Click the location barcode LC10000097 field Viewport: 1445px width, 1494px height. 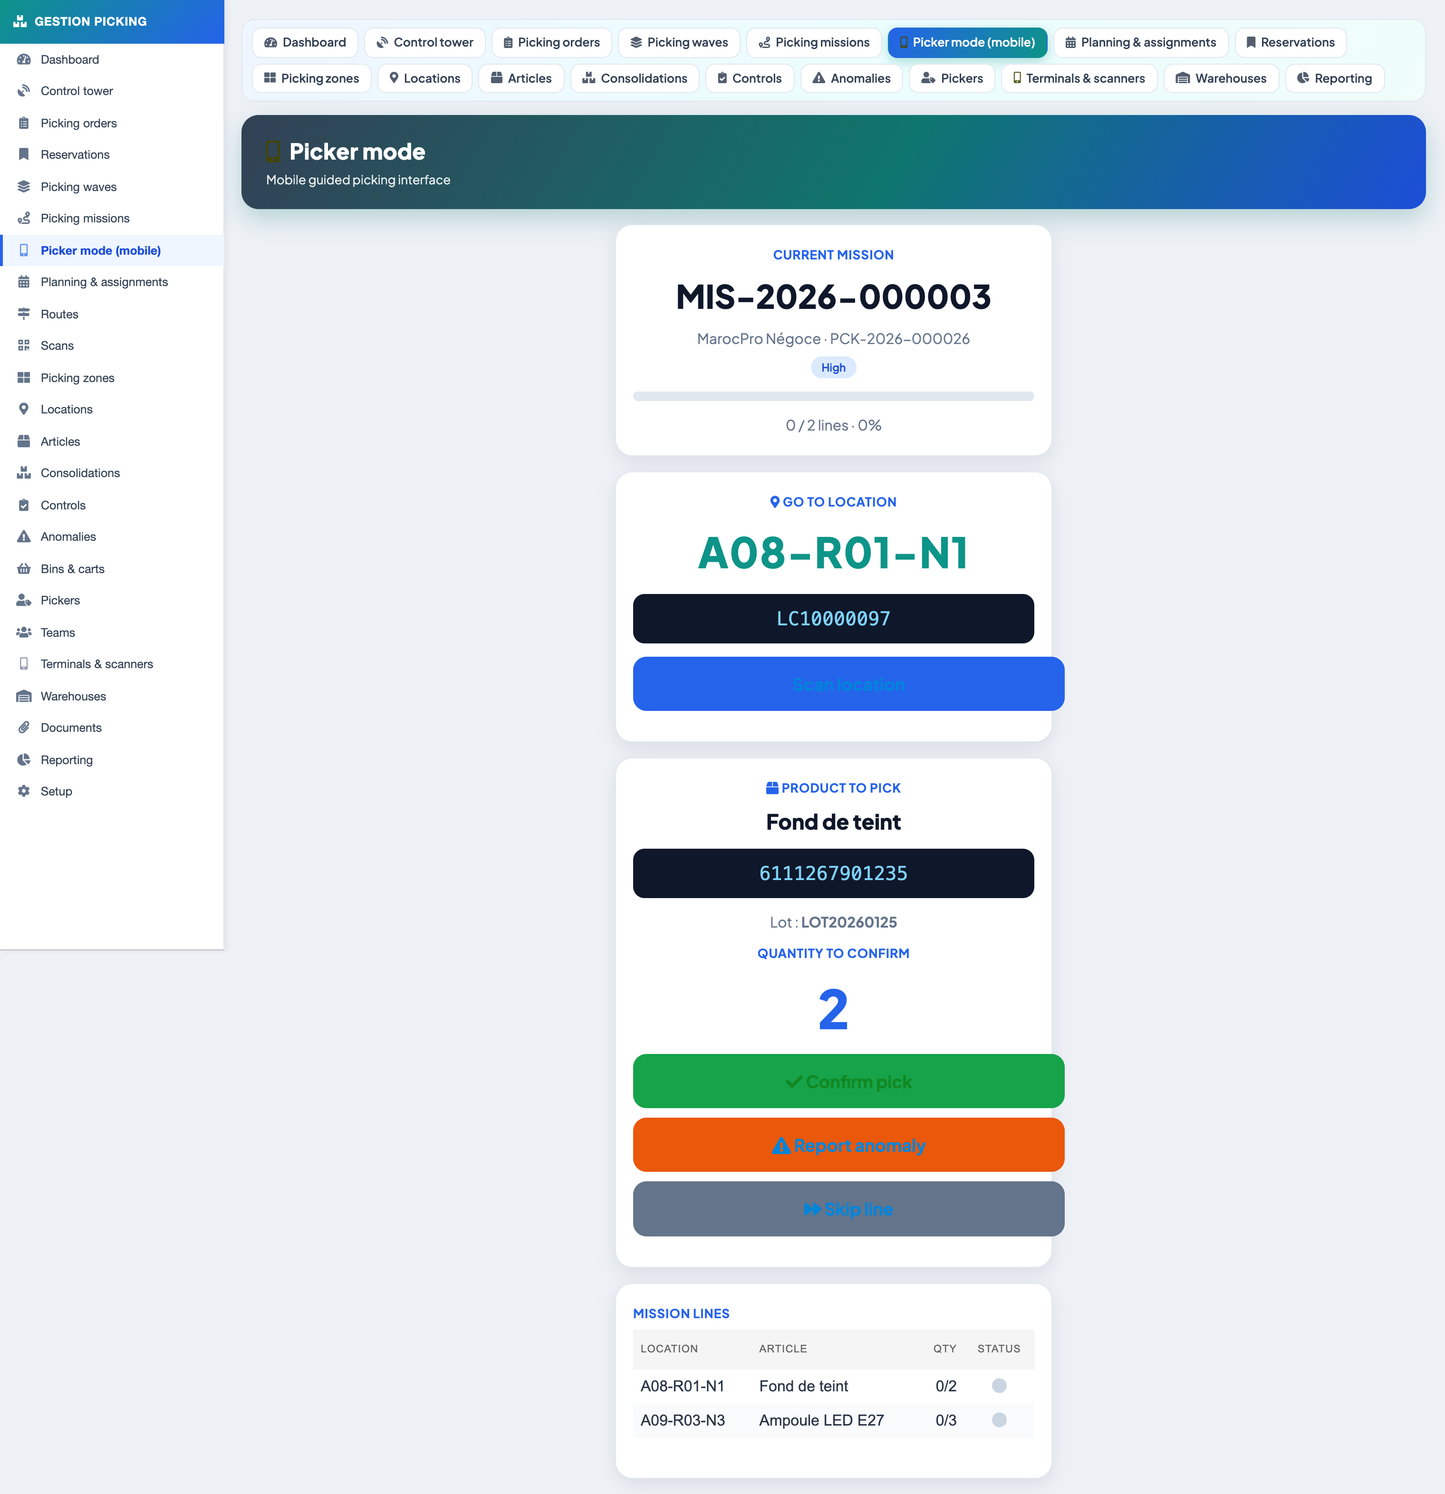pyautogui.click(x=833, y=619)
